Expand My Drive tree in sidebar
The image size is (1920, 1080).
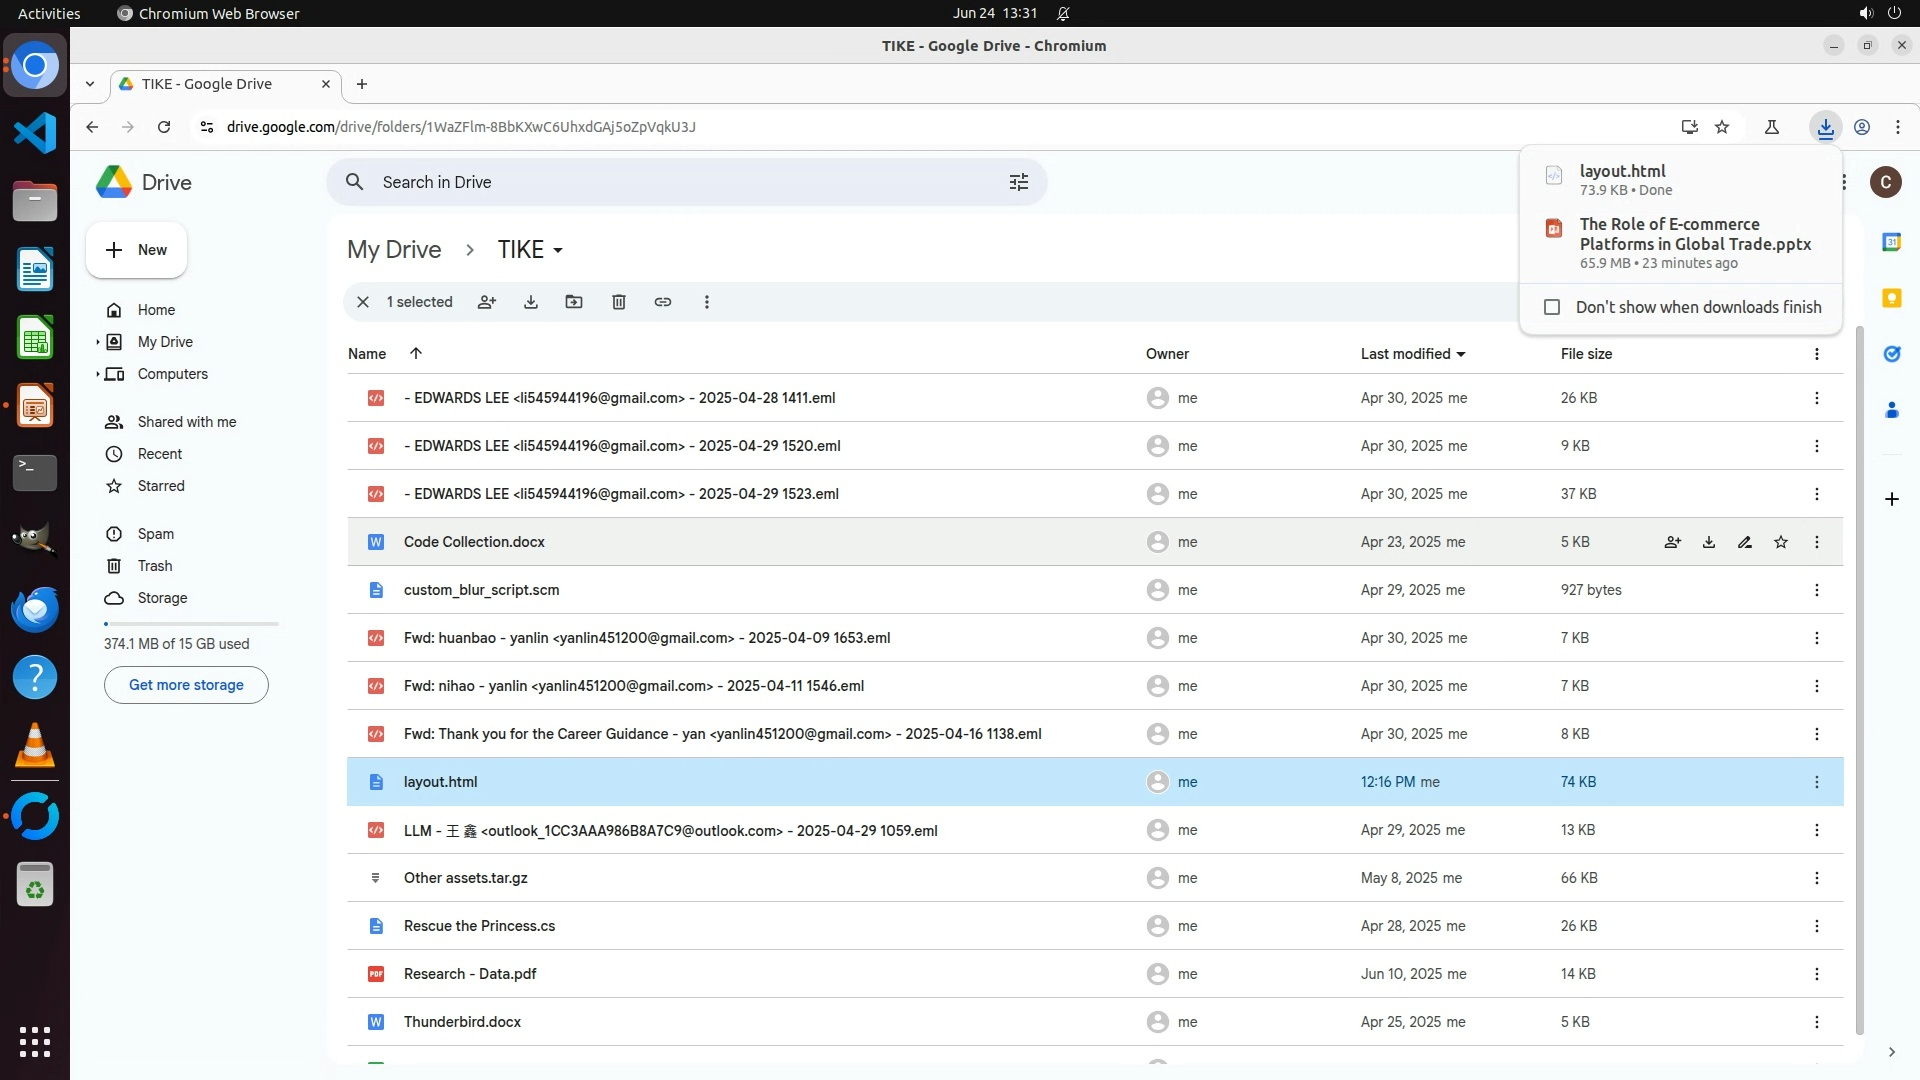pyautogui.click(x=98, y=342)
